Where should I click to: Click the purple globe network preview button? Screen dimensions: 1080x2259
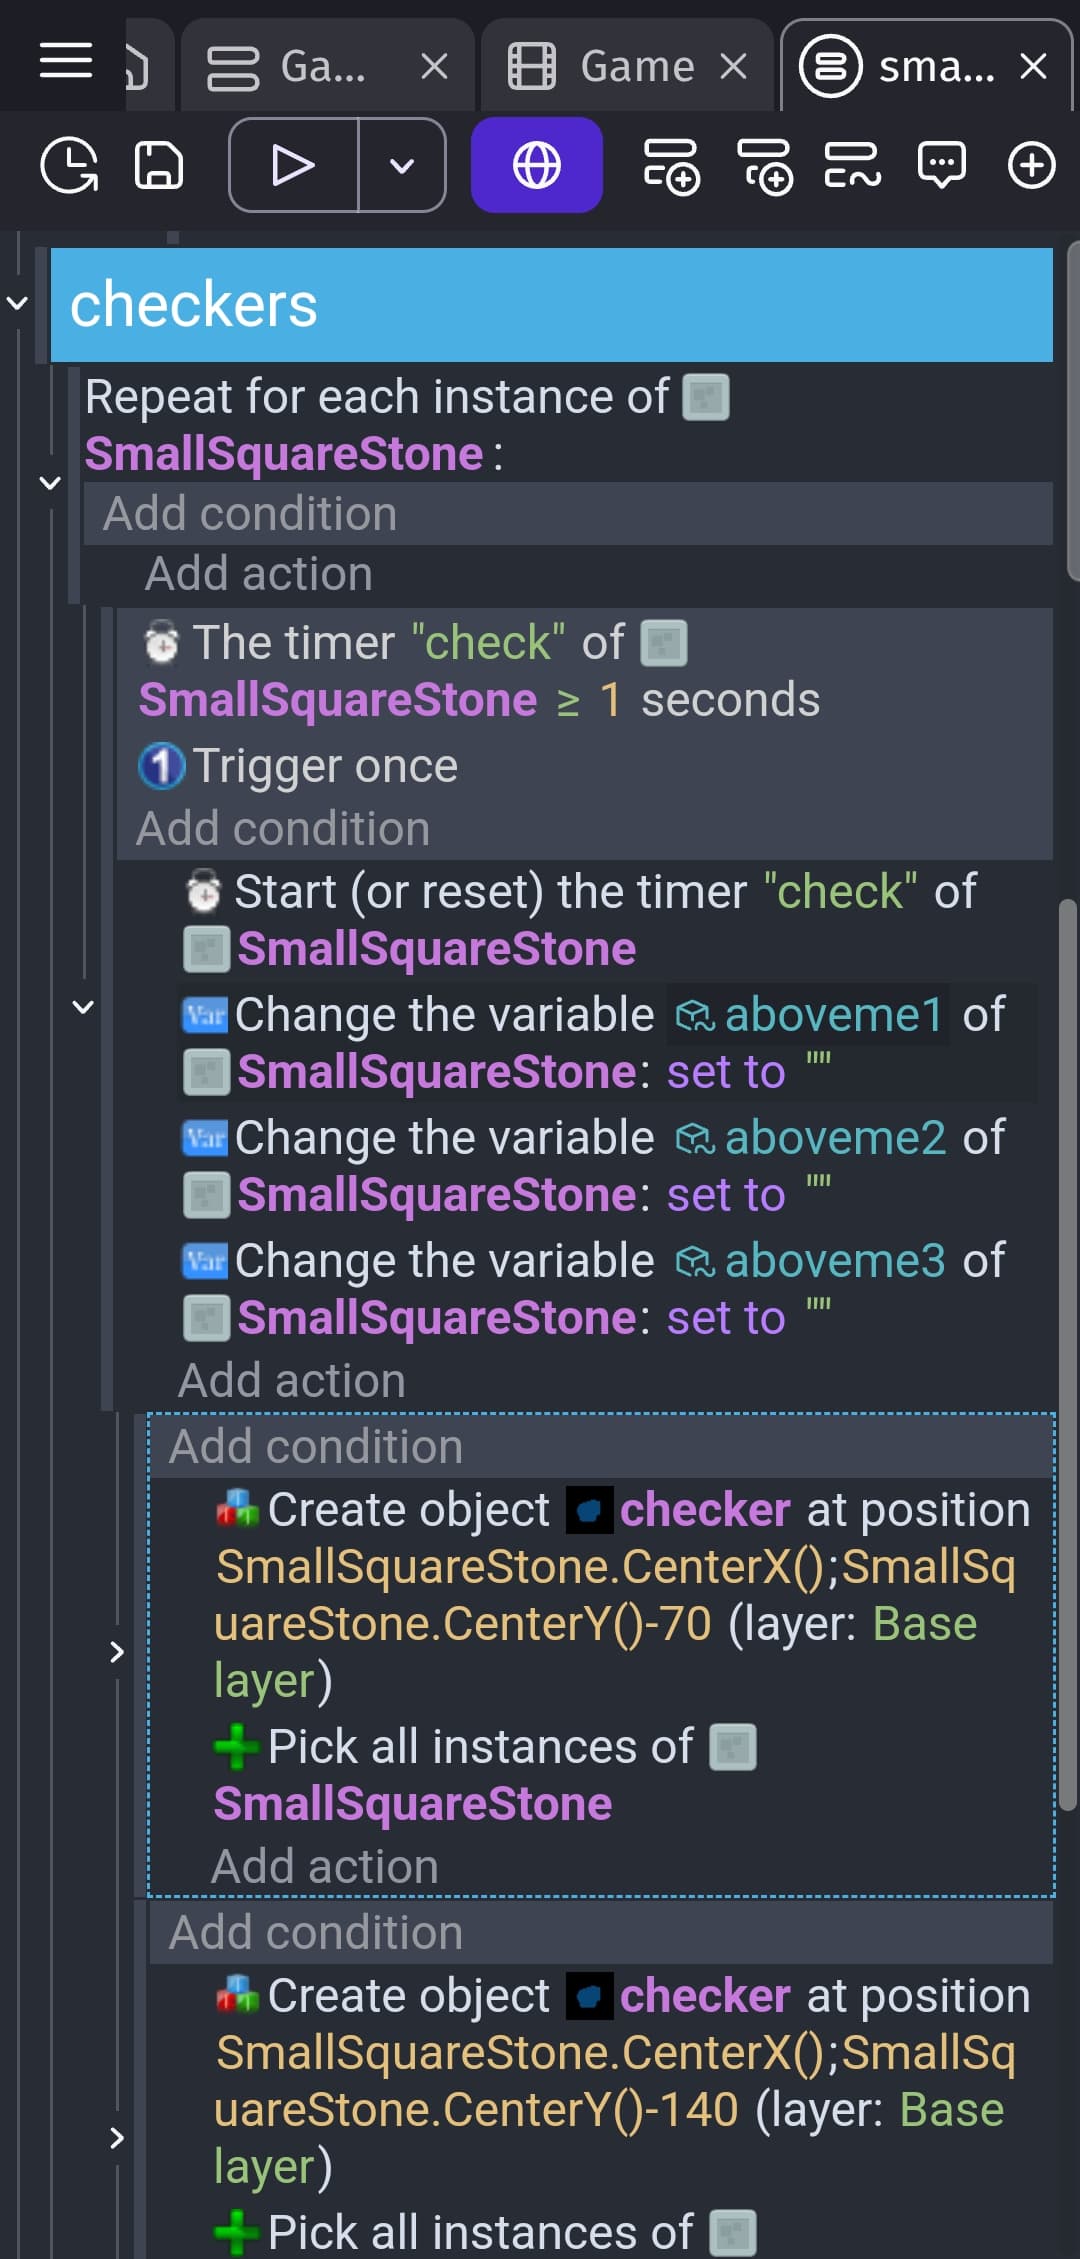click(x=537, y=165)
